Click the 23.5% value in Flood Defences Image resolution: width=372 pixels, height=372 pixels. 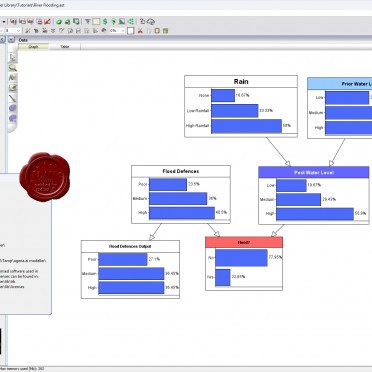194,184
